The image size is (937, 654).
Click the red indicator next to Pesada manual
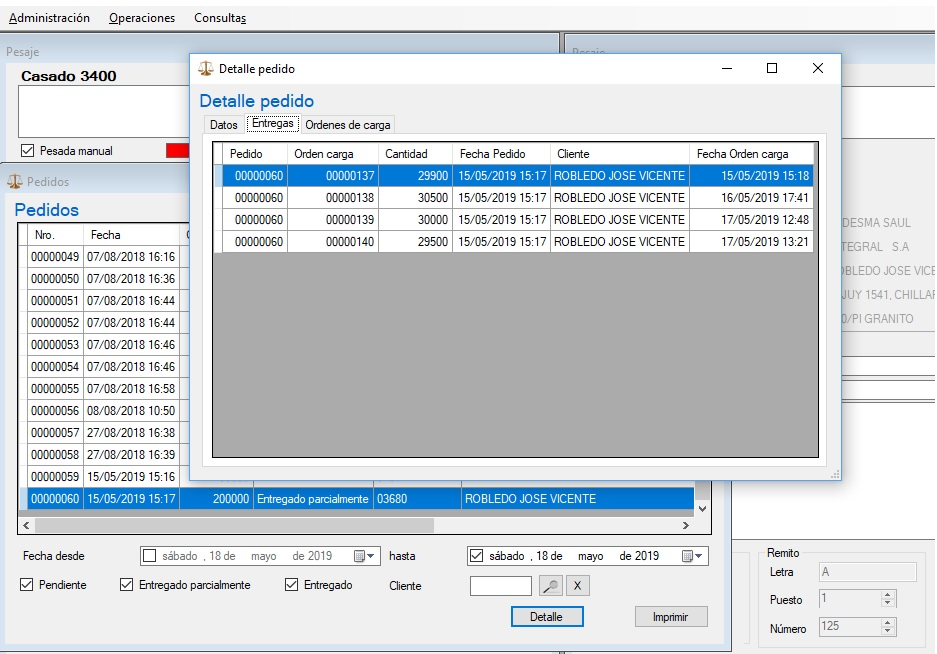177,151
